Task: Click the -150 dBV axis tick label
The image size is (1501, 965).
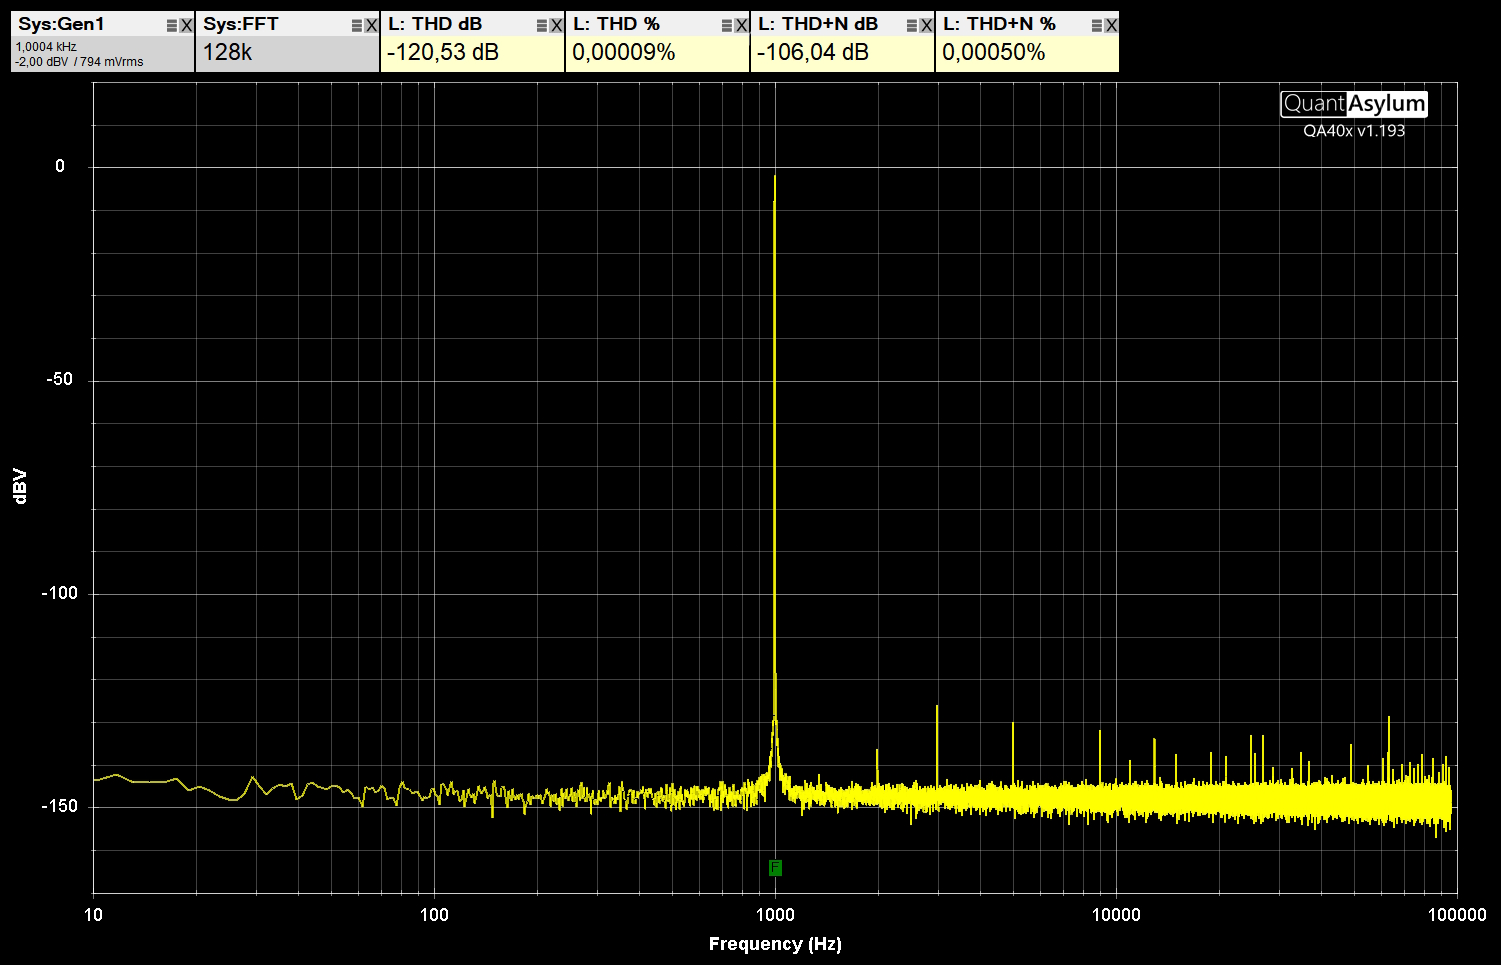Action: pos(59,806)
